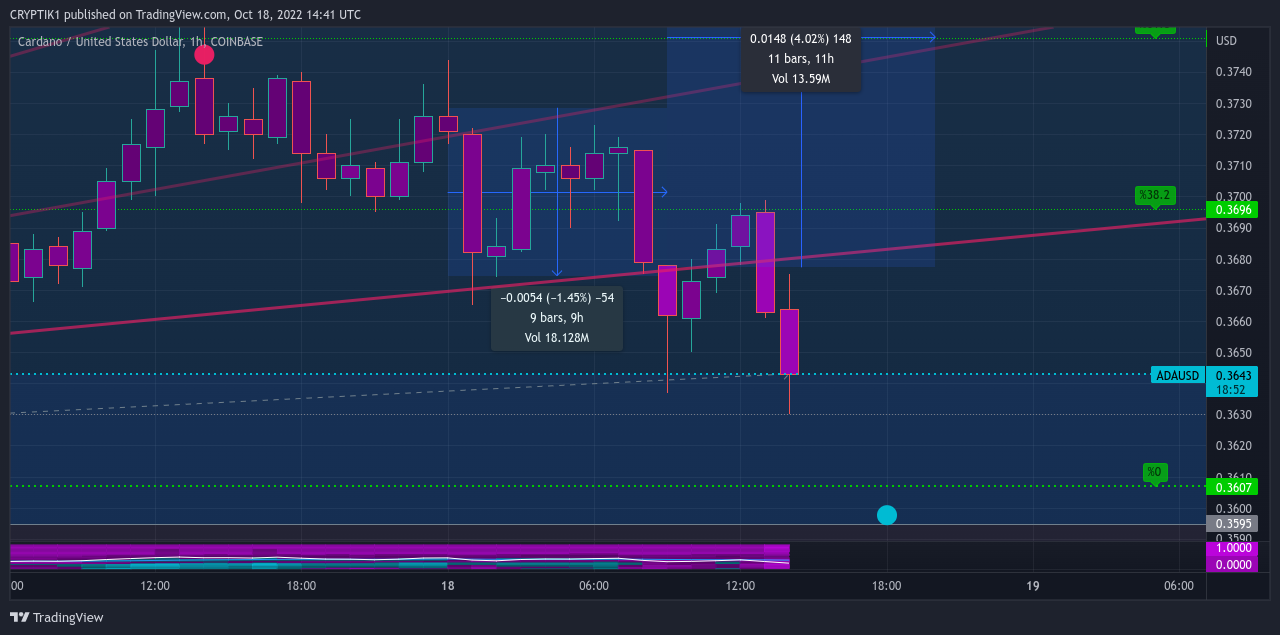1280x635 pixels.
Task: Click the 0.3620 price axis tick
Action: (1233, 446)
